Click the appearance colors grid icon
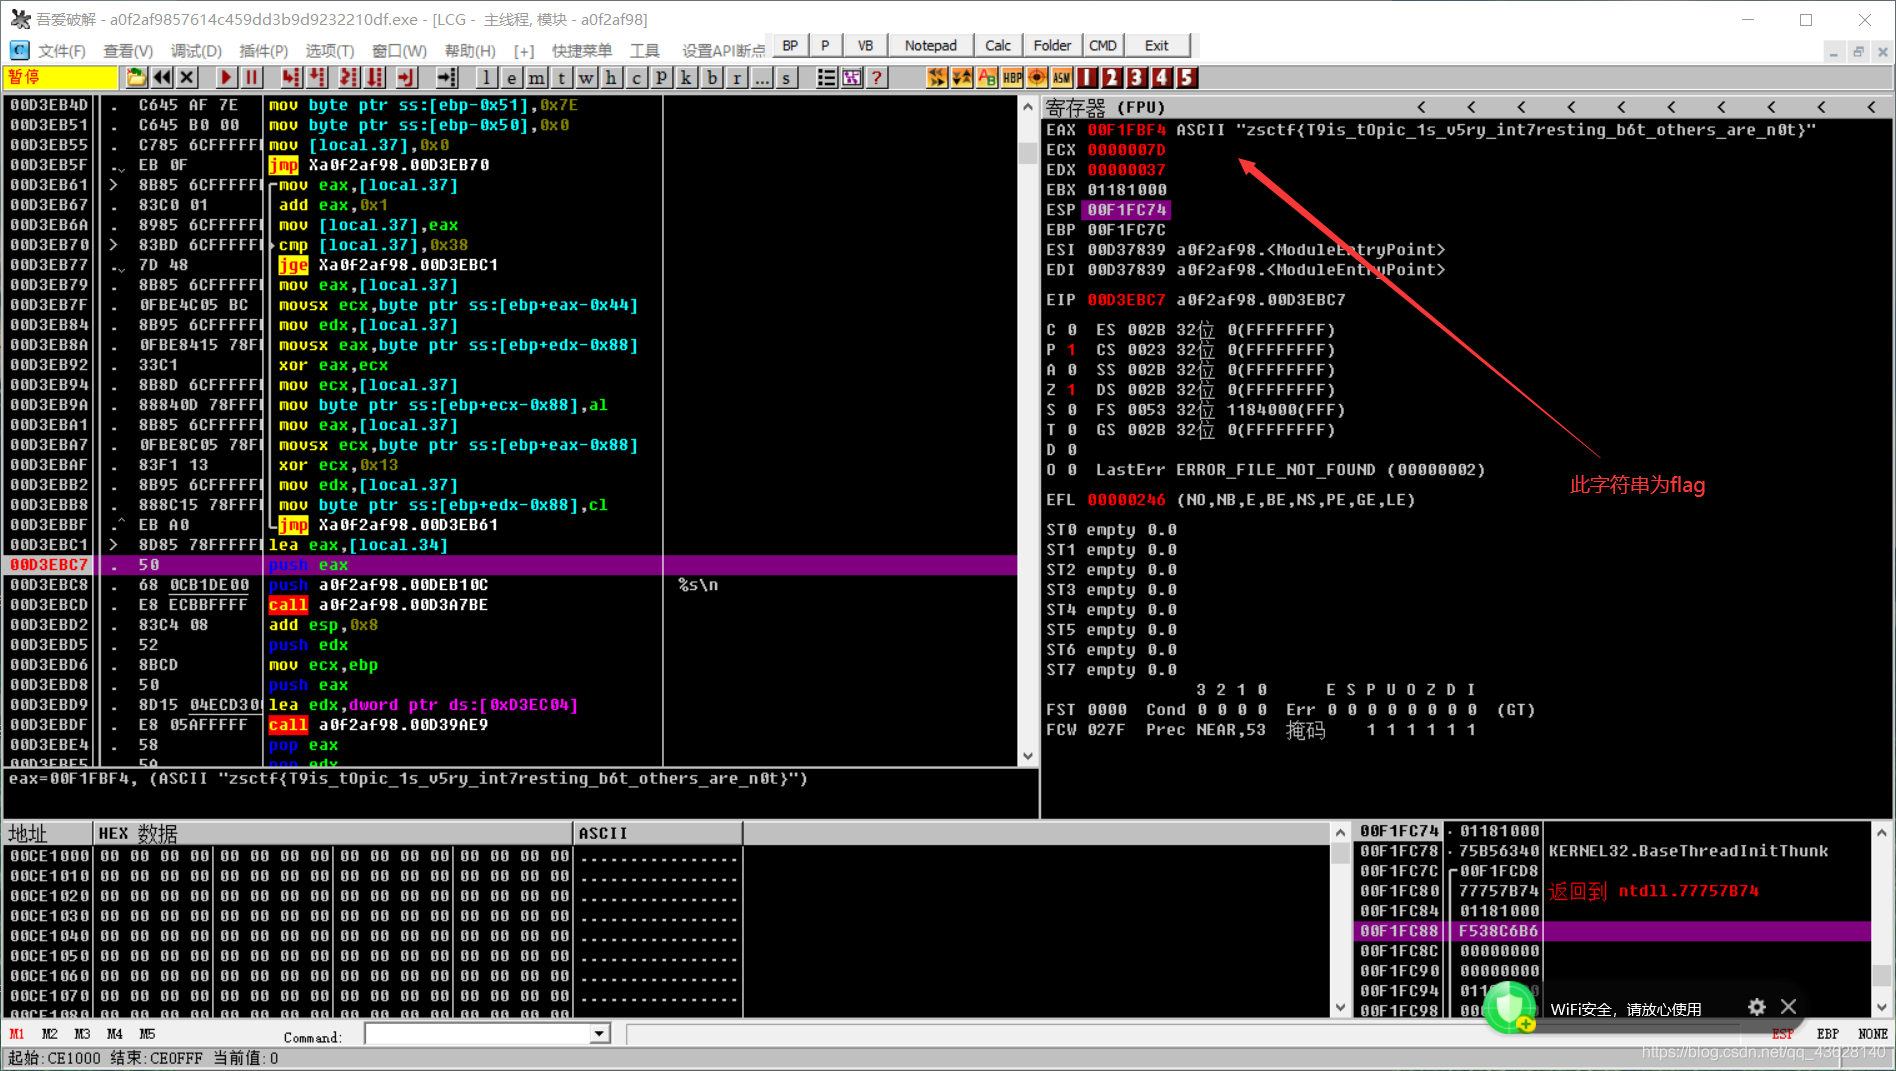Image resolution: width=1896 pixels, height=1071 pixels. pos(851,77)
